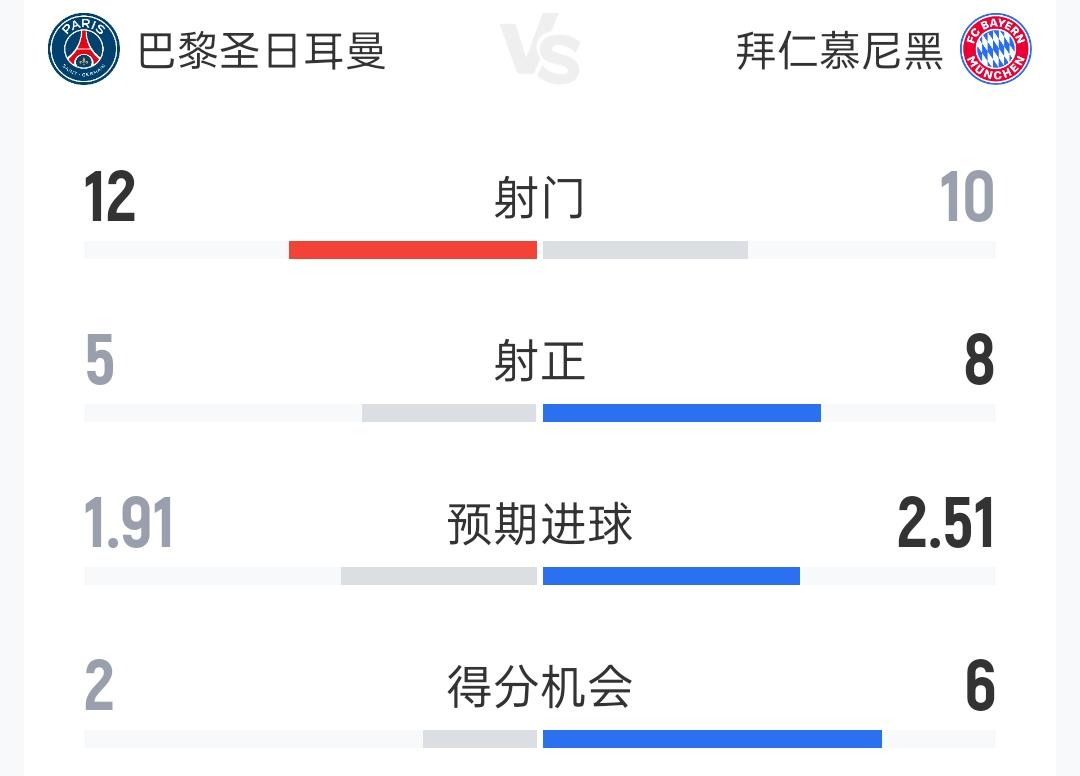Click the blue Bayern shots-on-target bar
This screenshot has height=776, width=1080.
coord(682,413)
